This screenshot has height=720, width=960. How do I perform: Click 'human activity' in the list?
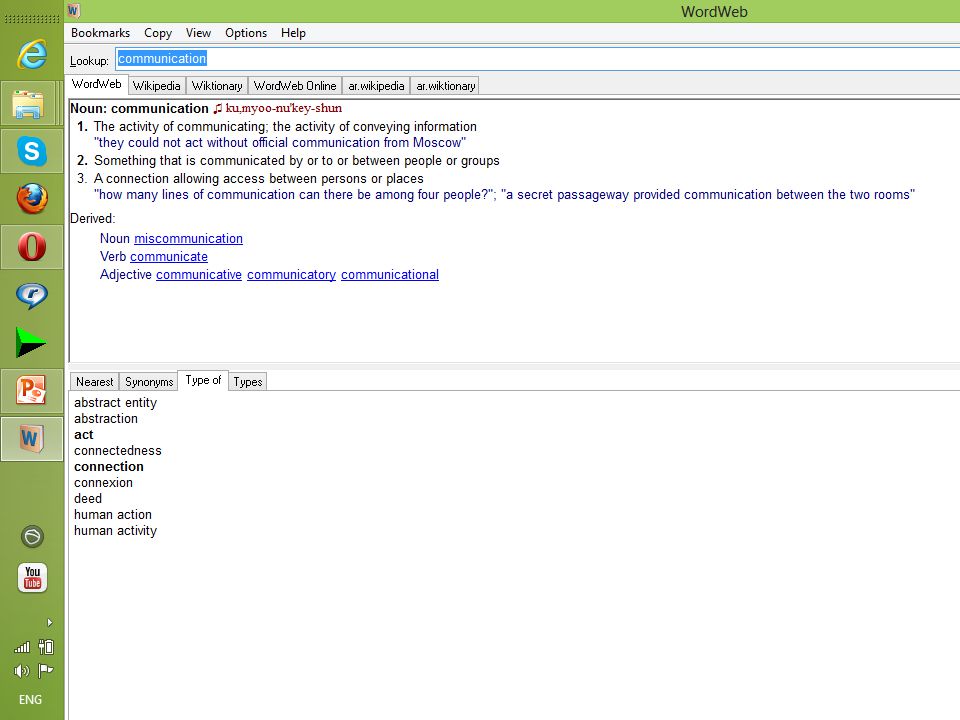[x=116, y=531]
